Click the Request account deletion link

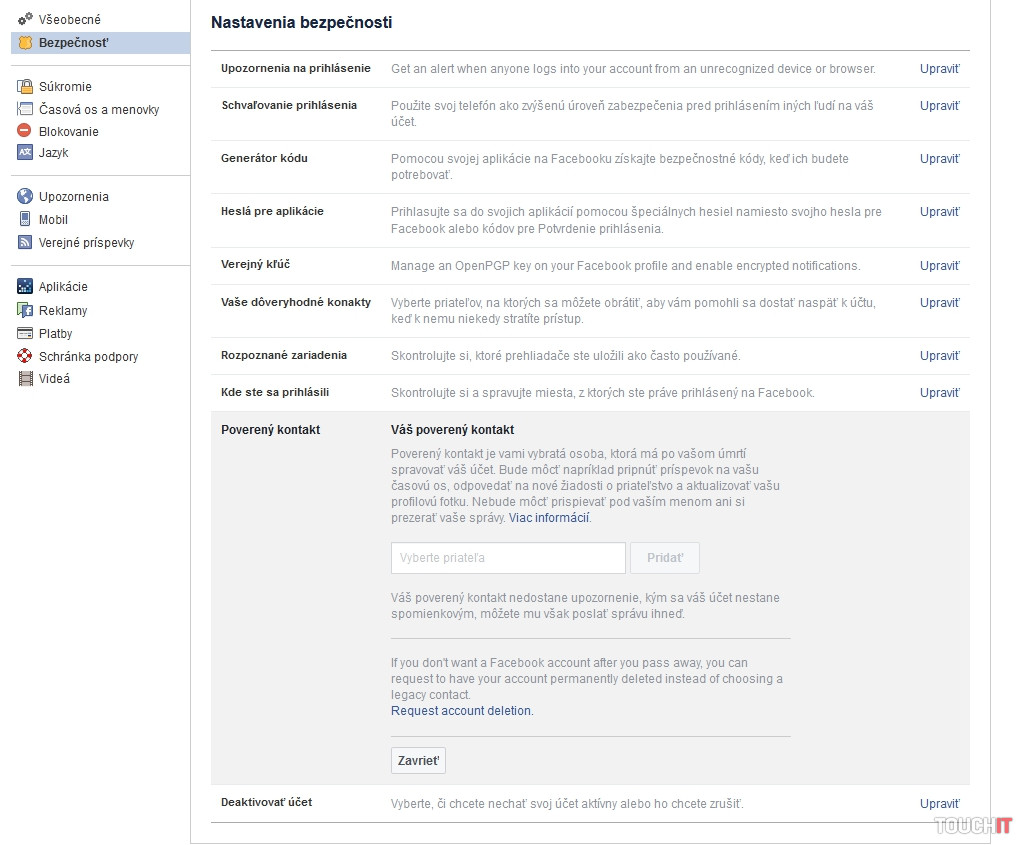coord(462,711)
